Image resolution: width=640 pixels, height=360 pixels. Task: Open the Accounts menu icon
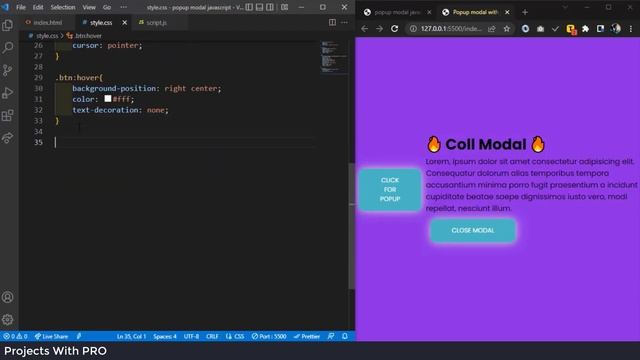coord(7,297)
